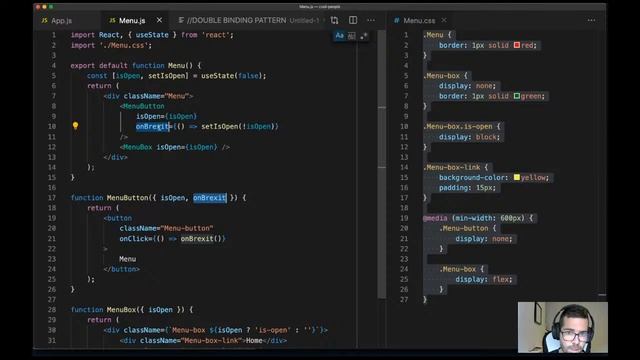
Task: Click the </button> closing tag
Action: [122, 269]
